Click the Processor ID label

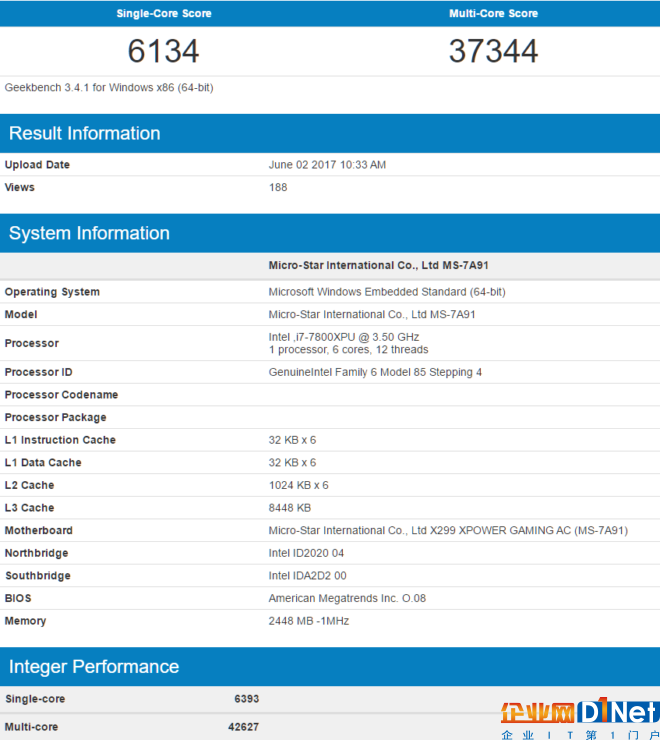(x=38, y=372)
